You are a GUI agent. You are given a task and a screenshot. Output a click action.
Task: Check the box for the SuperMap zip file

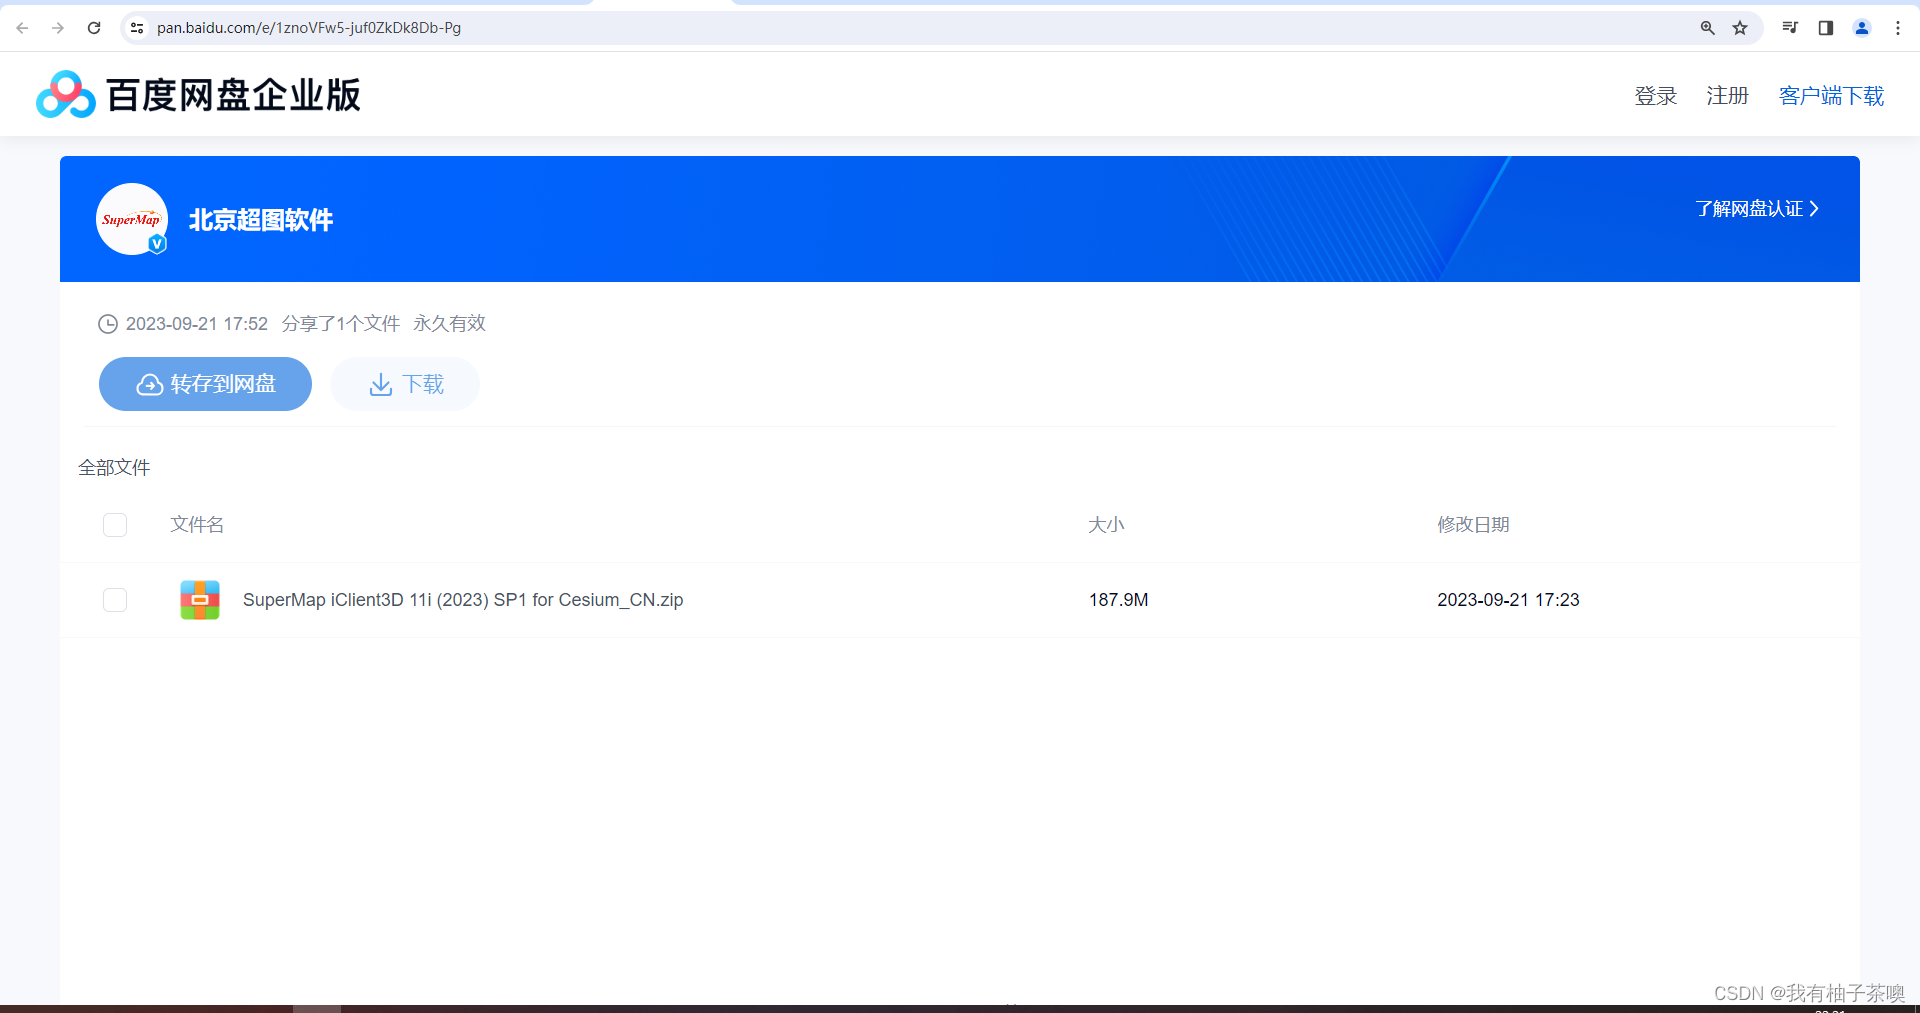[115, 600]
